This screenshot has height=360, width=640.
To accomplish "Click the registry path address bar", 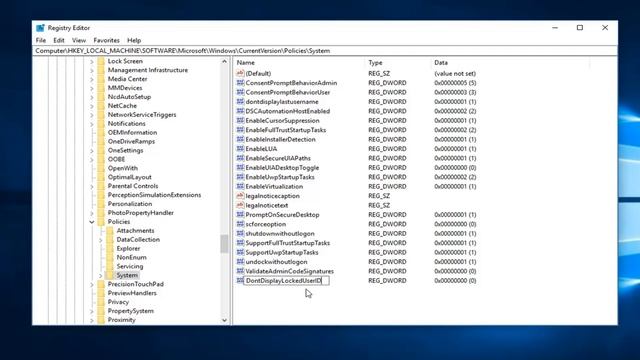I will click(324, 51).
